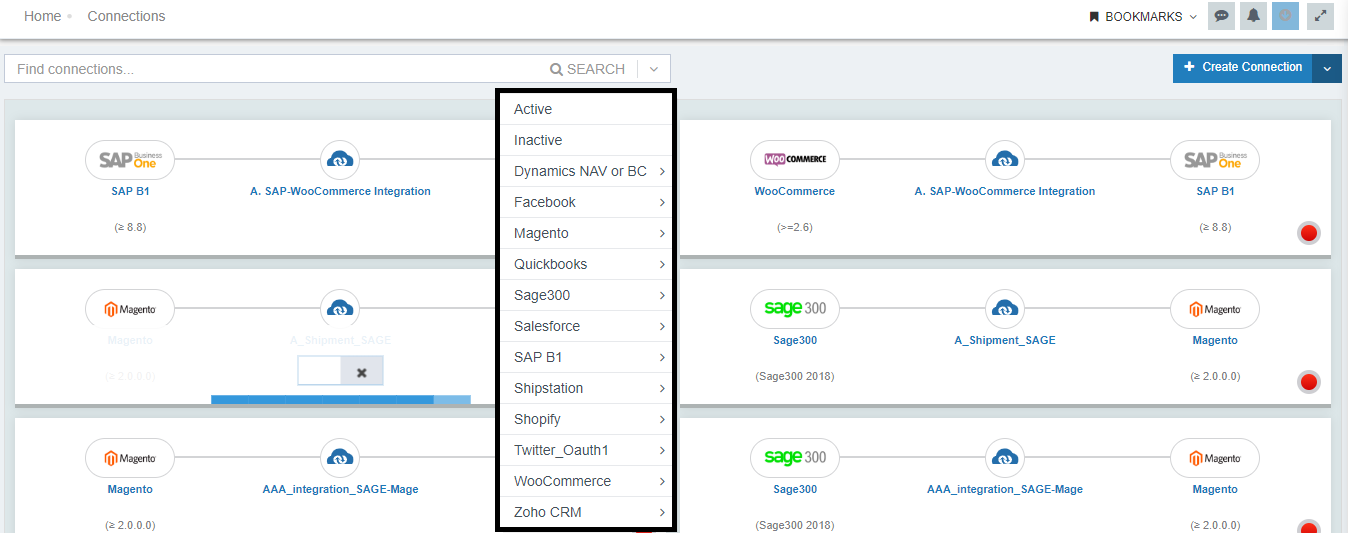Click the SAP Business One logo above (≥ 8.8) on the far left
Screen dimensions: 1348x533
click(130, 159)
